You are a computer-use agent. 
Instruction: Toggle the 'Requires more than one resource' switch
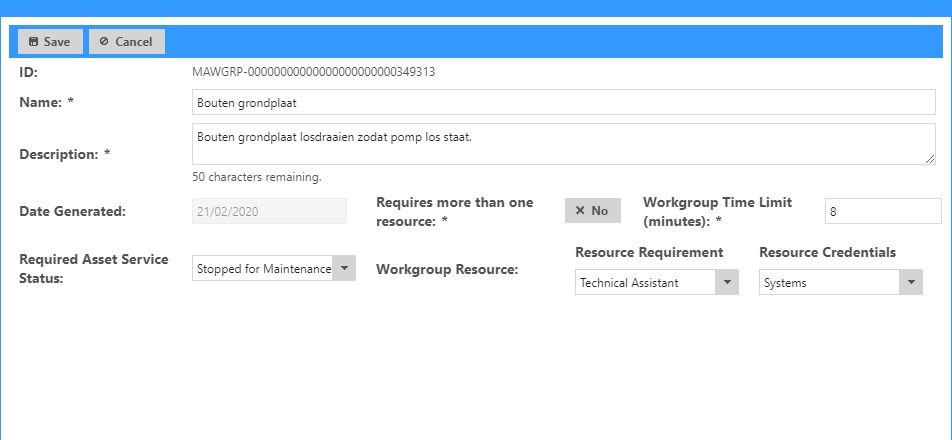[592, 211]
